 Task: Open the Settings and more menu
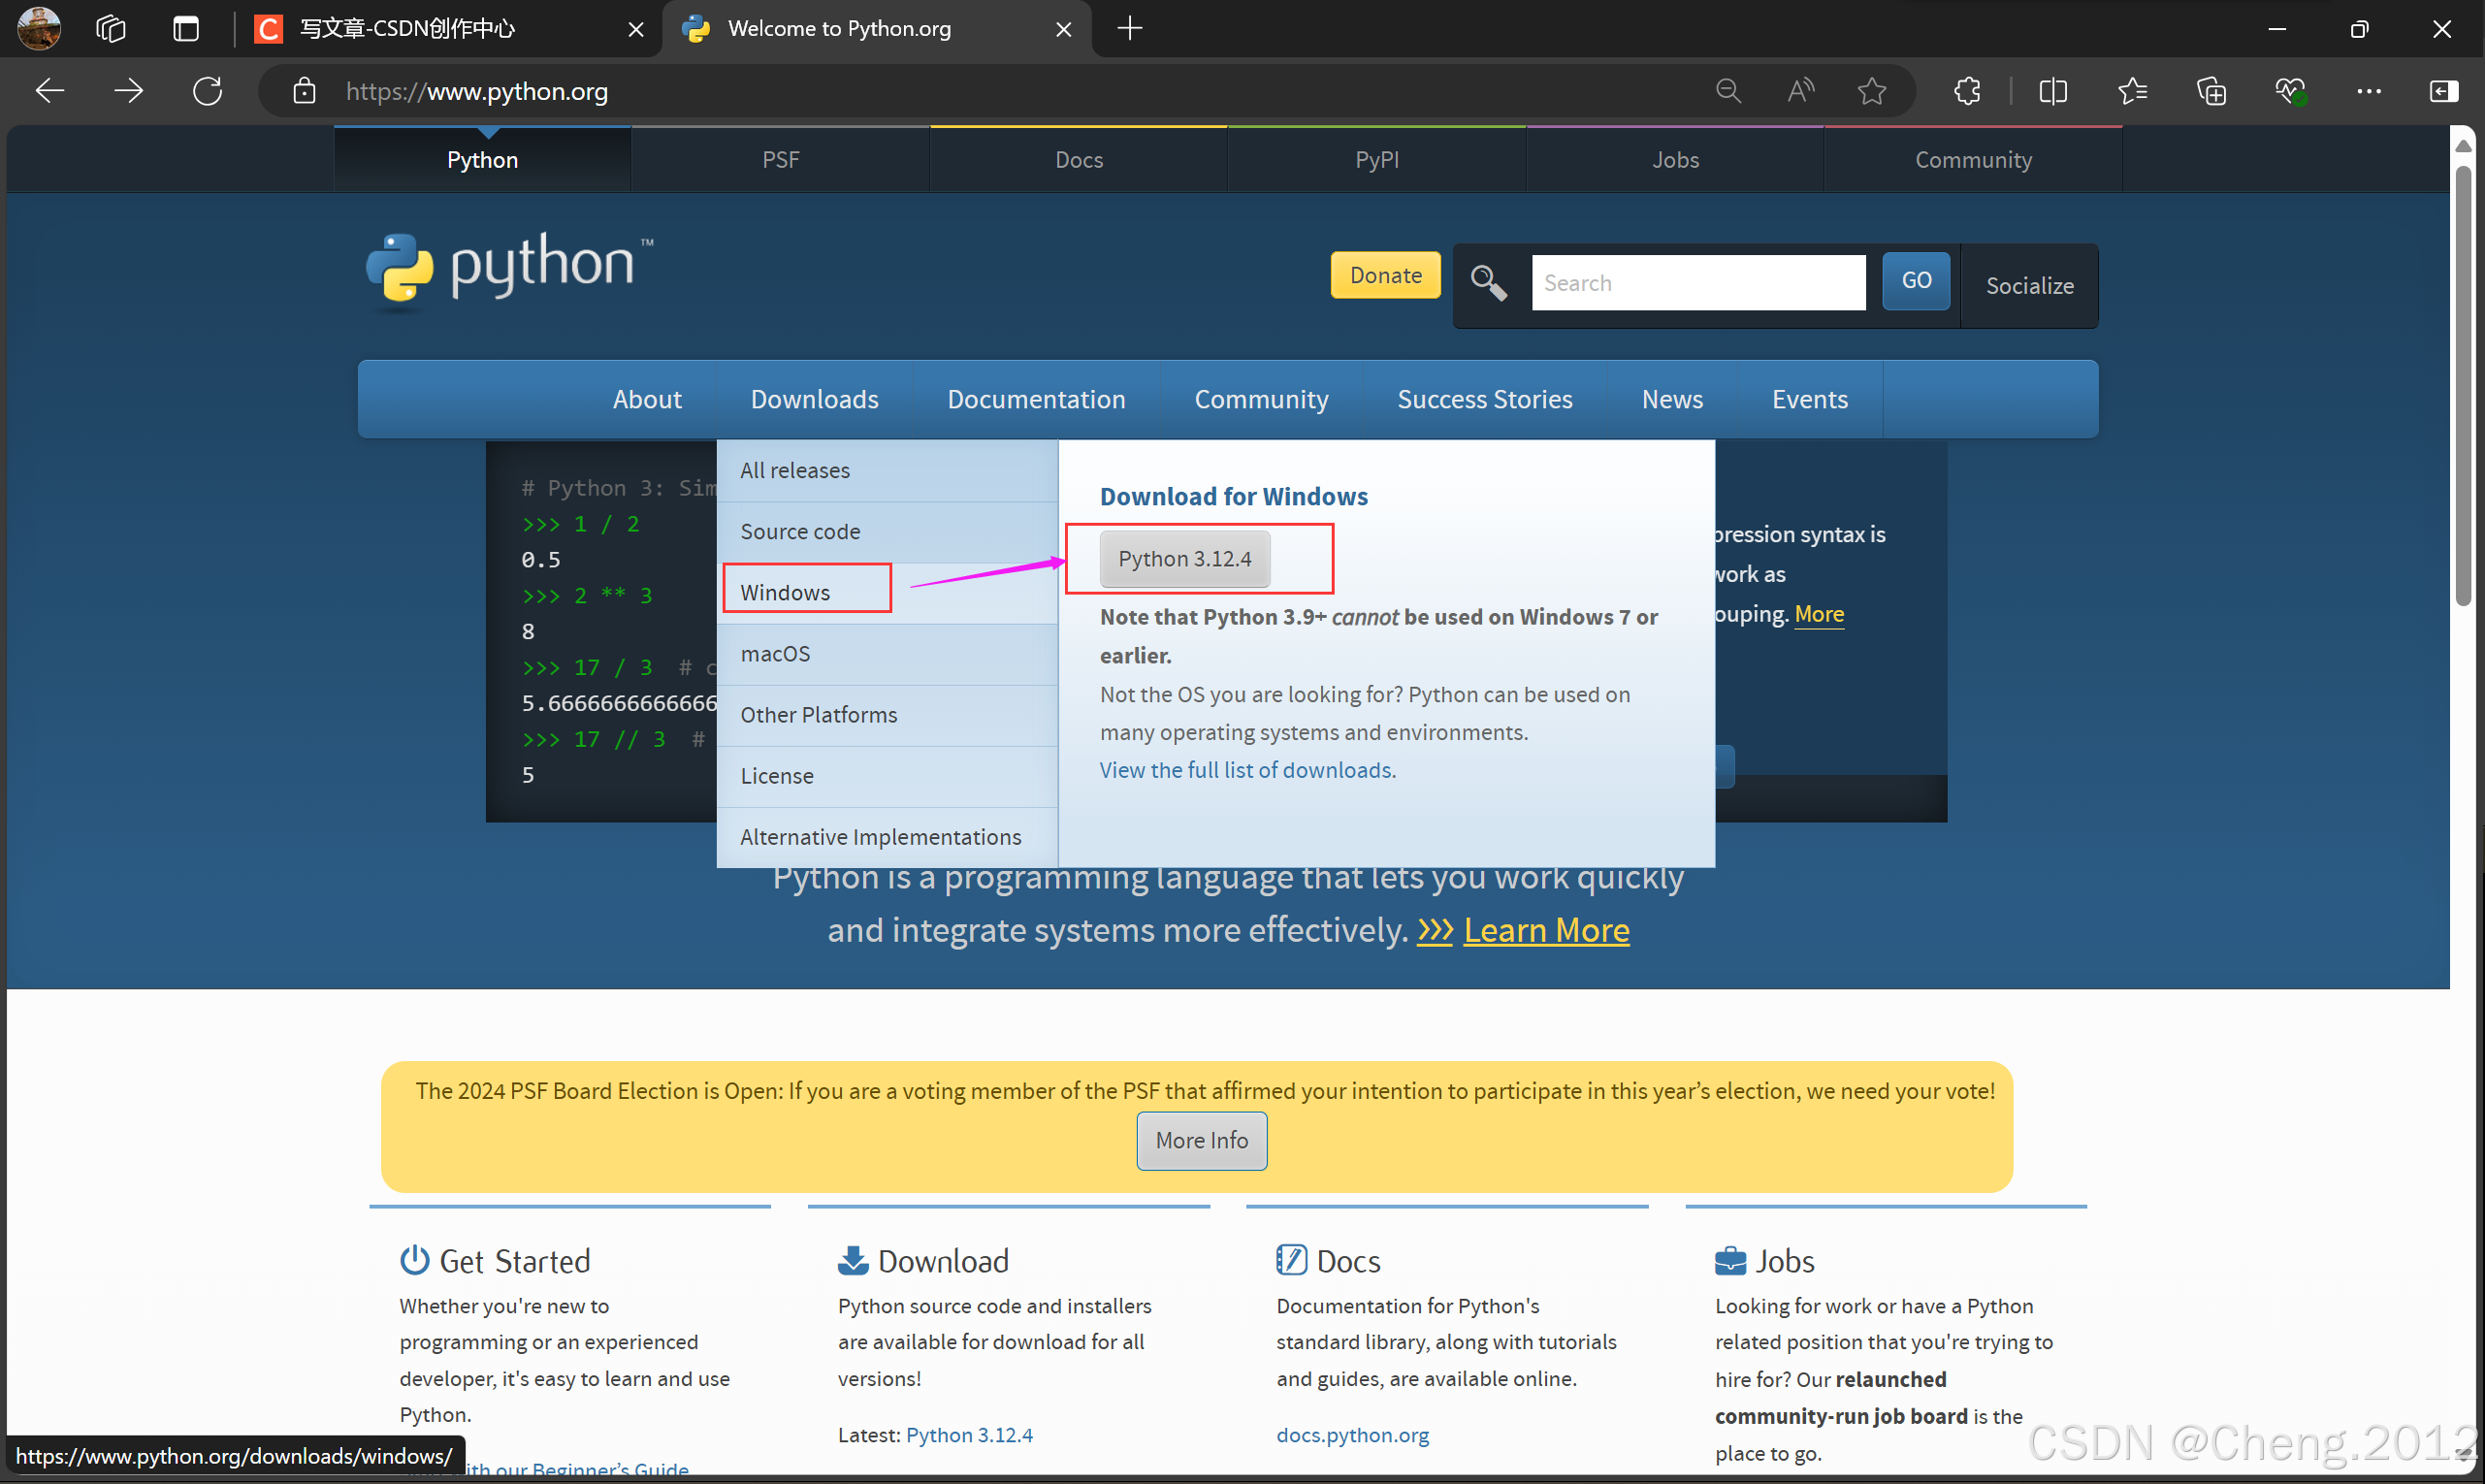2369,91
